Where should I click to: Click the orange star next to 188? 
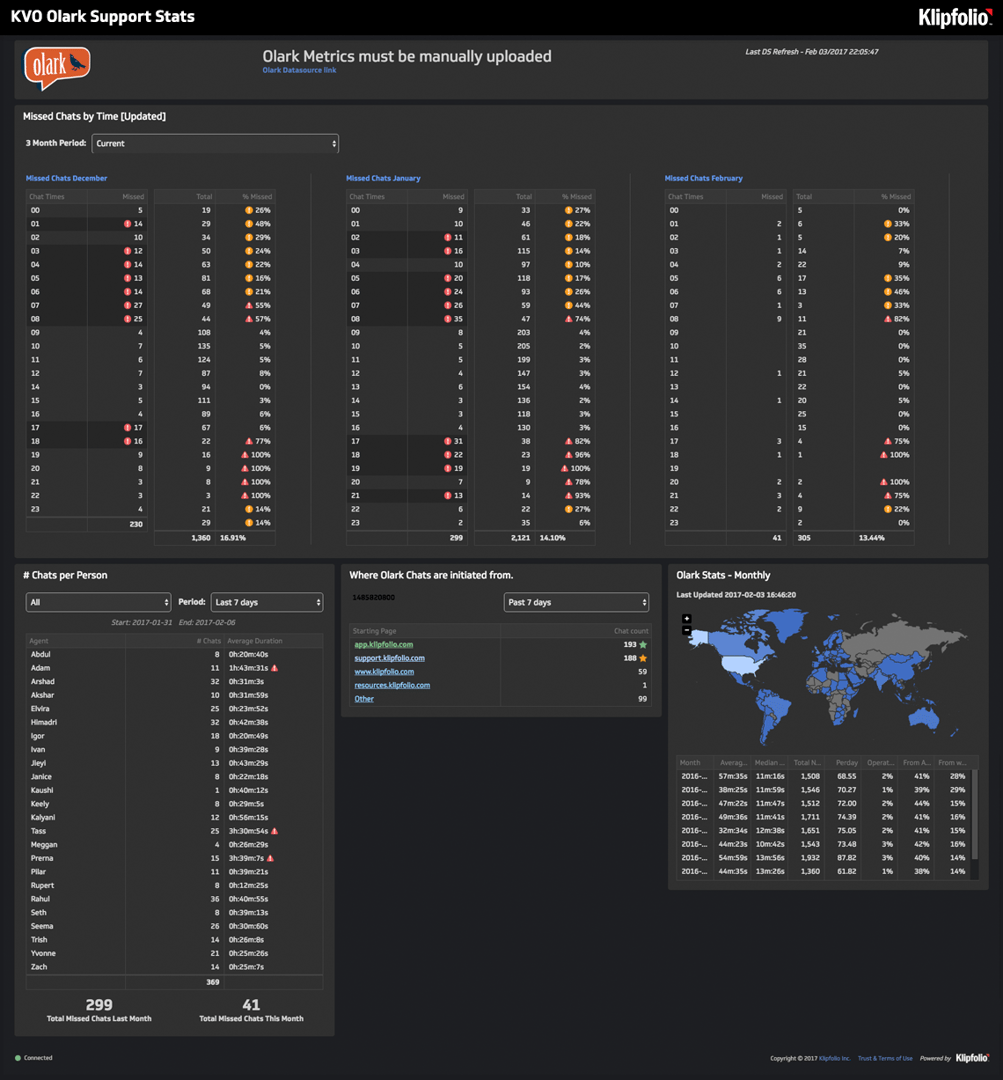click(x=643, y=658)
